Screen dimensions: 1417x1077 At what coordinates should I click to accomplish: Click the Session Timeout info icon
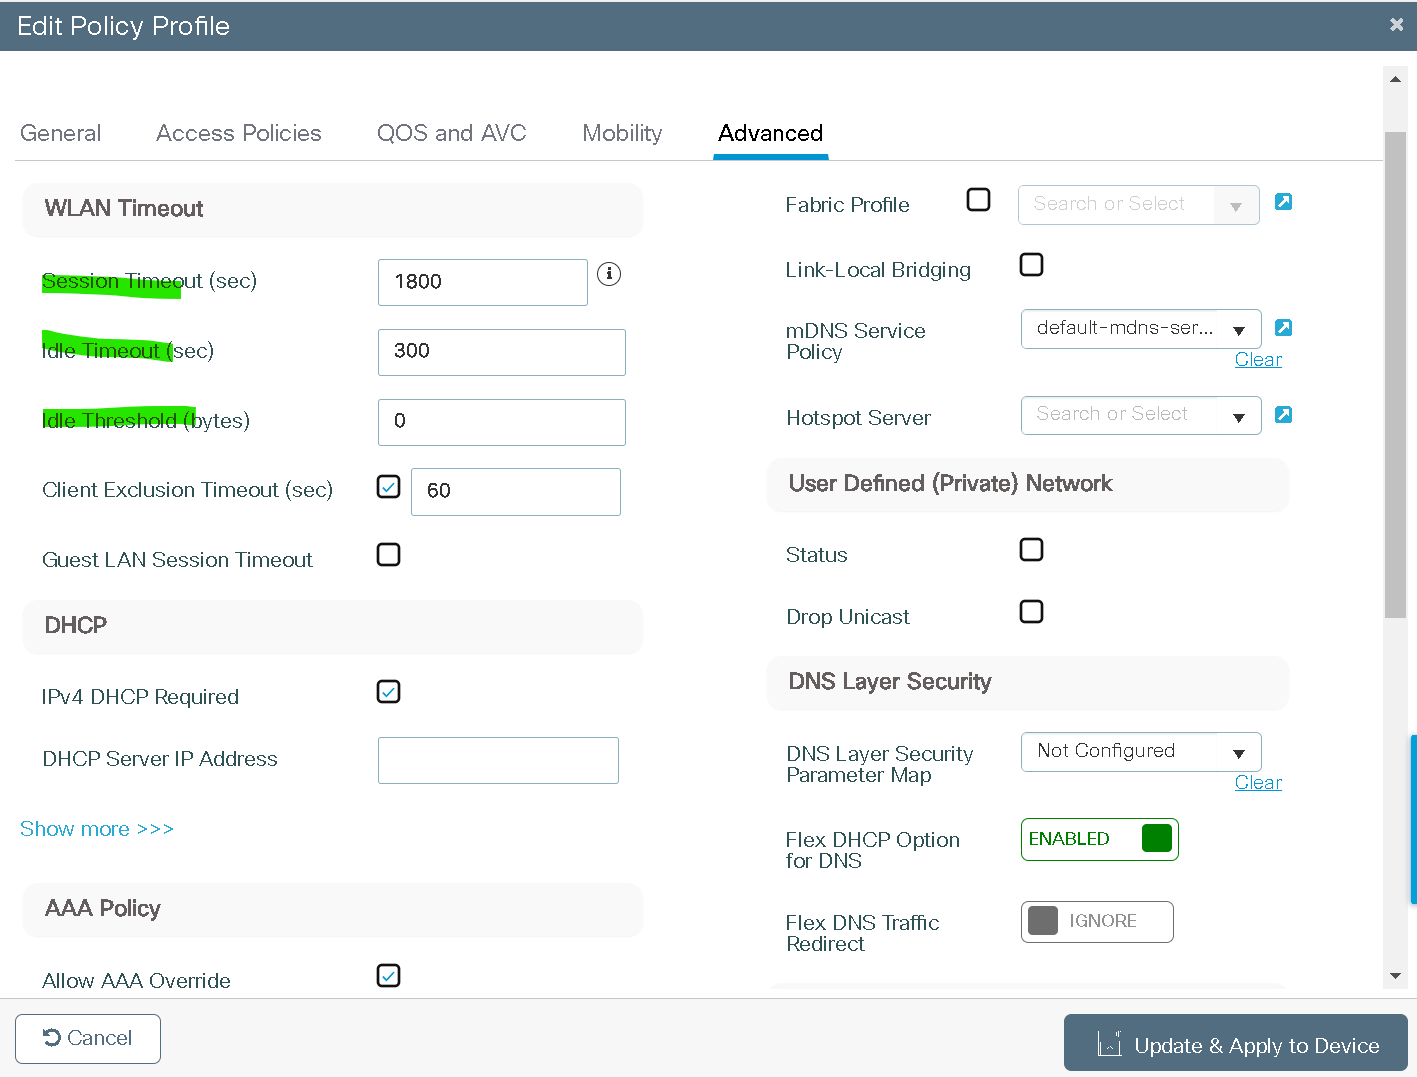[x=609, y=273]
